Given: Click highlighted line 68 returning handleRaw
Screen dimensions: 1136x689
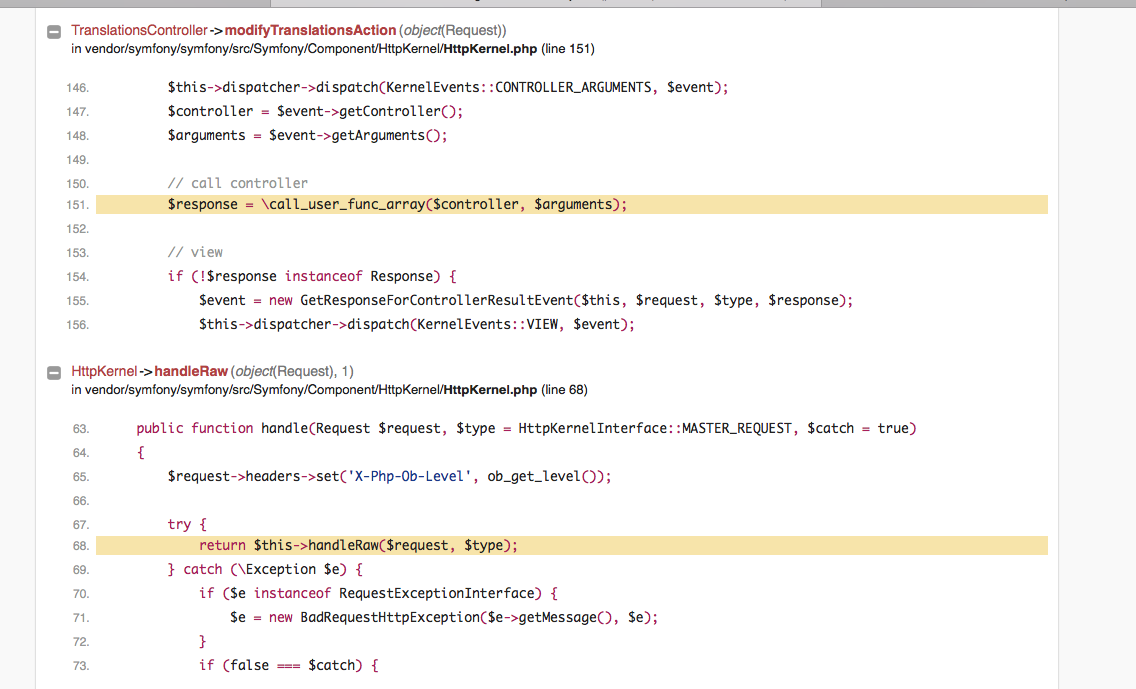Looking at the screenshot, I should coord(572,546).
